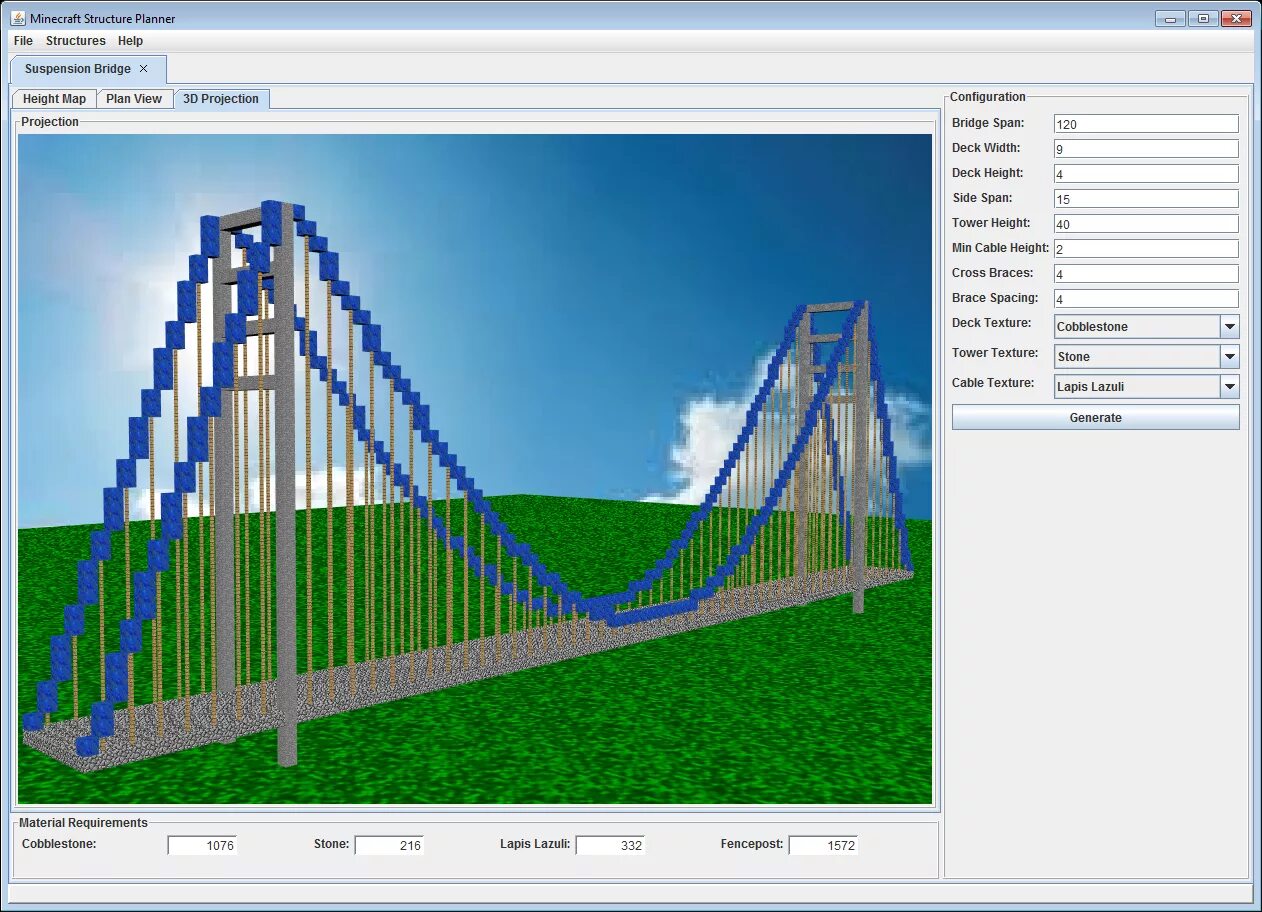Select the 3D Projection tab

[221, 99]
